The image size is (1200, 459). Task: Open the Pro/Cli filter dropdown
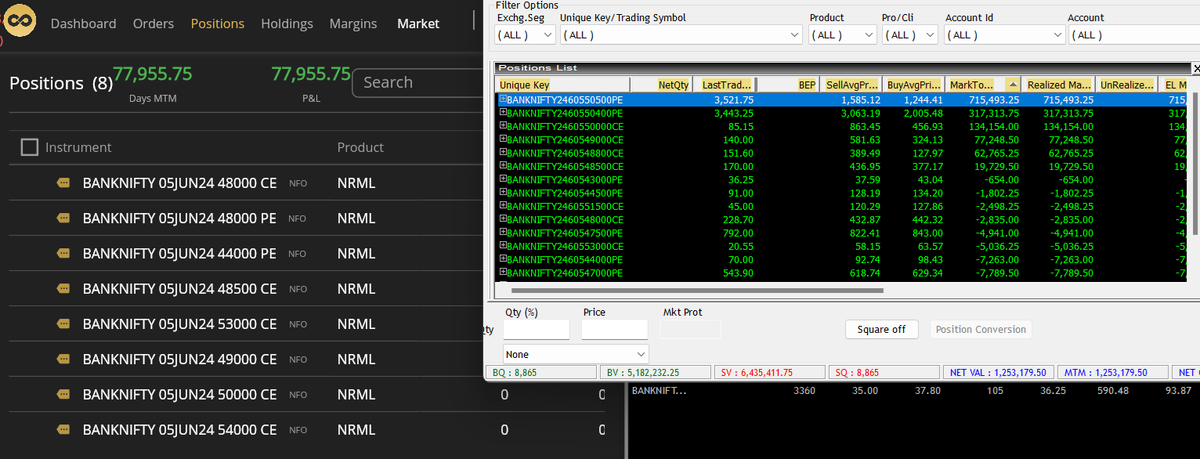[x=910, y=35]
